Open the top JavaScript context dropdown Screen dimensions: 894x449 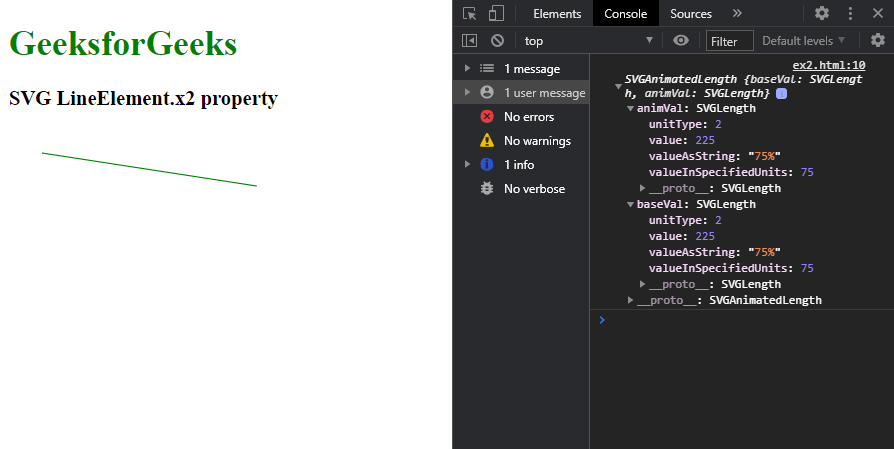point(588,40)
